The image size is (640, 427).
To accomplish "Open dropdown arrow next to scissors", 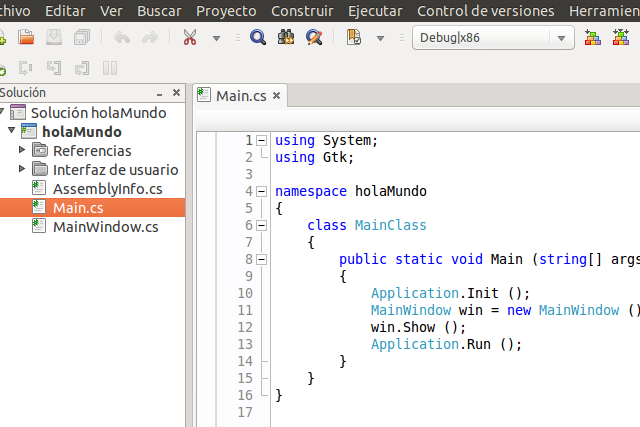I will tap(216, 38).
